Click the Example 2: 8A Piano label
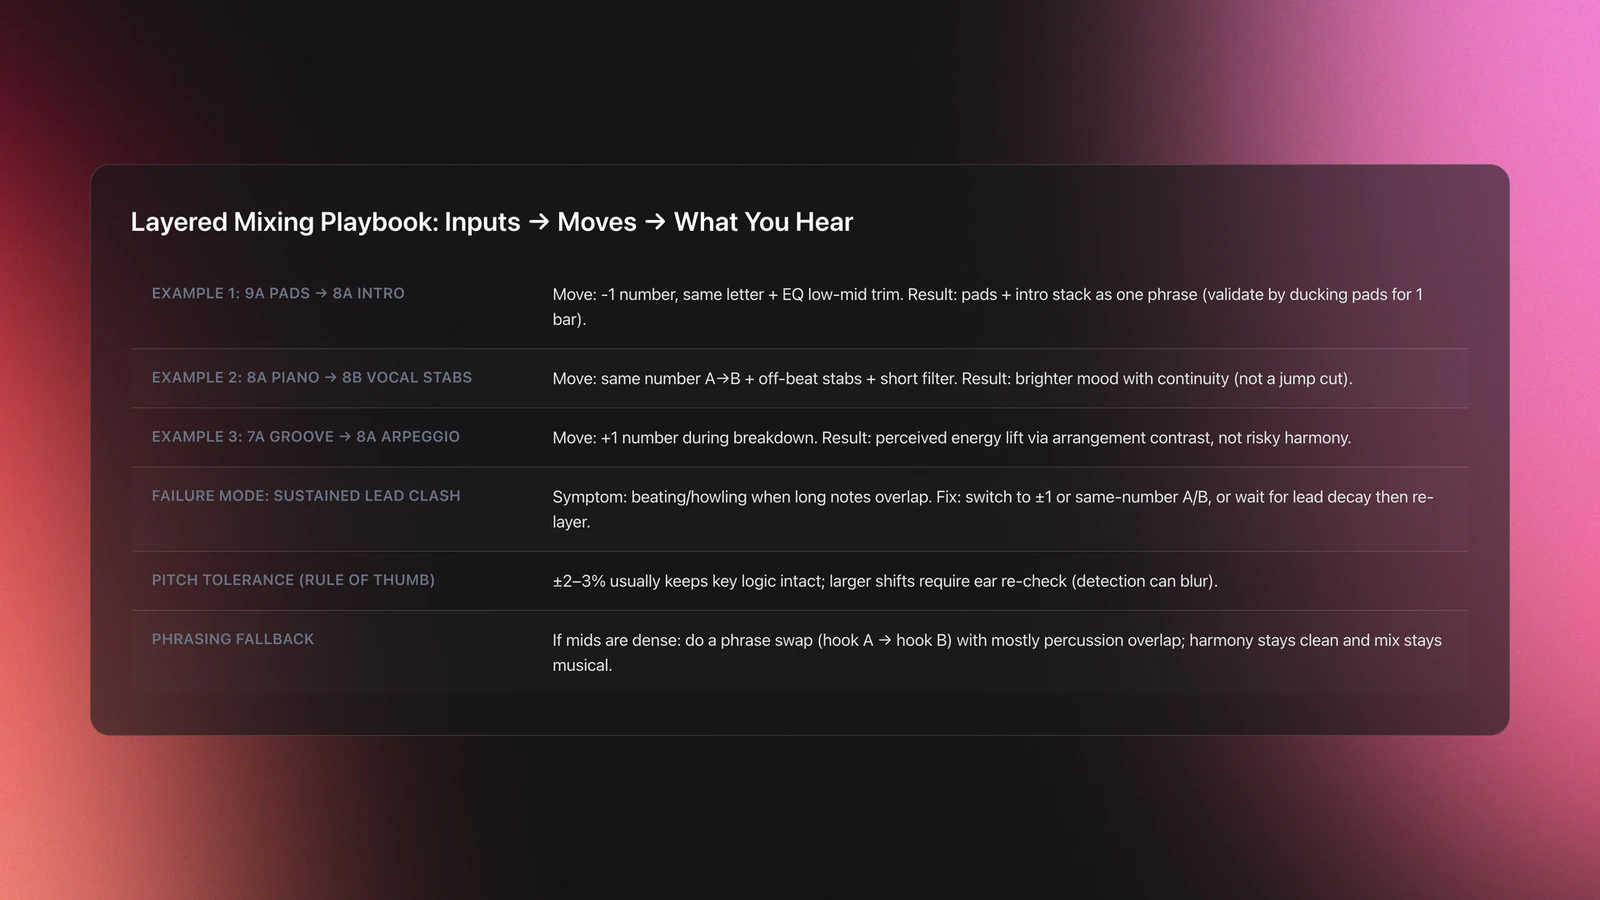The width and height of the screenshot is (1600, 900). click(312, 377)
